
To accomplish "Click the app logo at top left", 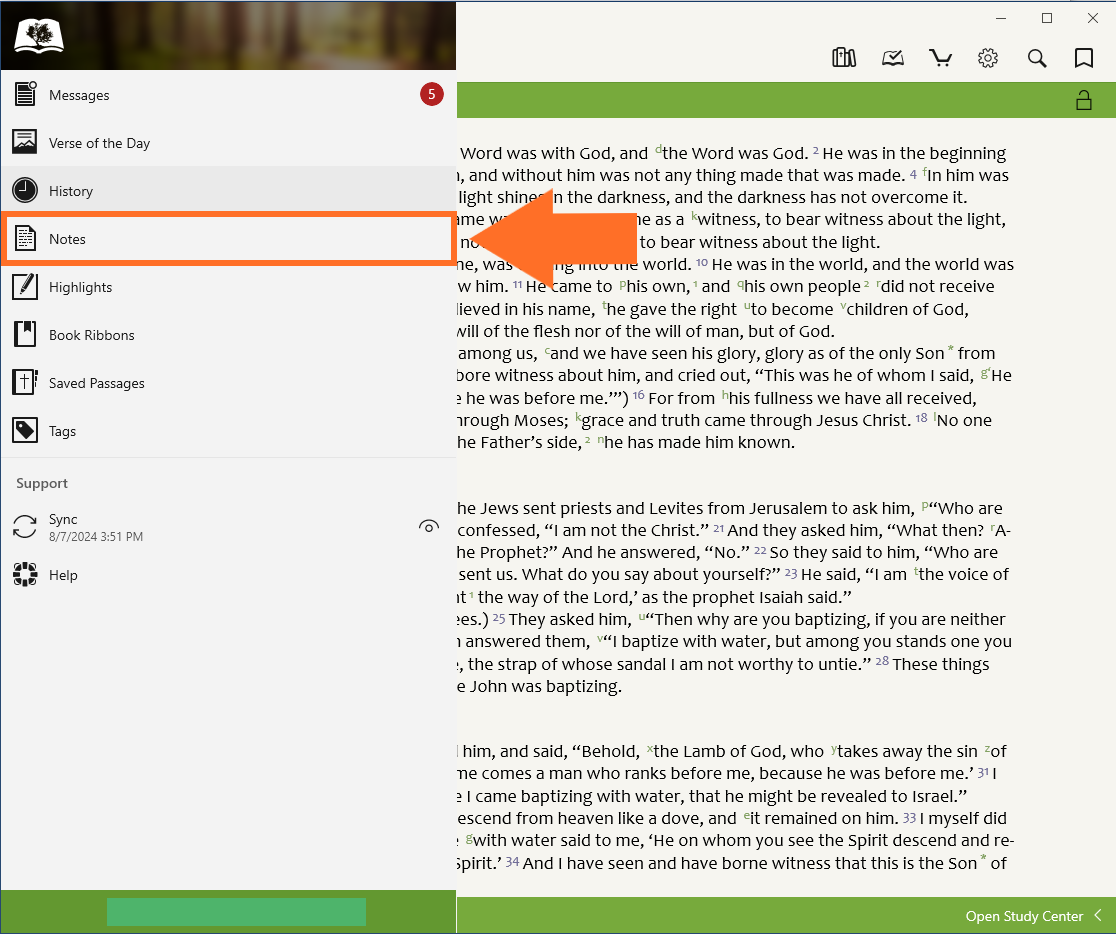I will [39, 36].
